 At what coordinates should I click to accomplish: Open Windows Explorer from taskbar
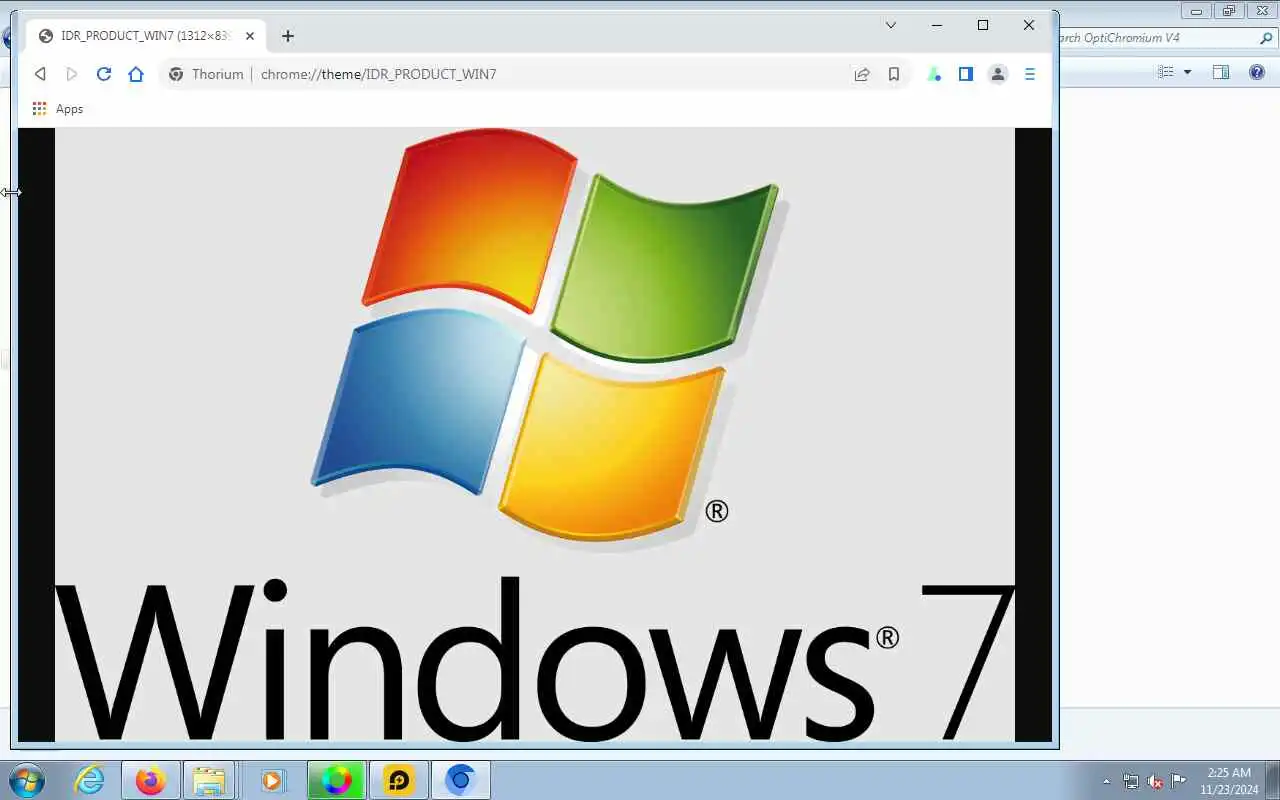pos(209,780)
